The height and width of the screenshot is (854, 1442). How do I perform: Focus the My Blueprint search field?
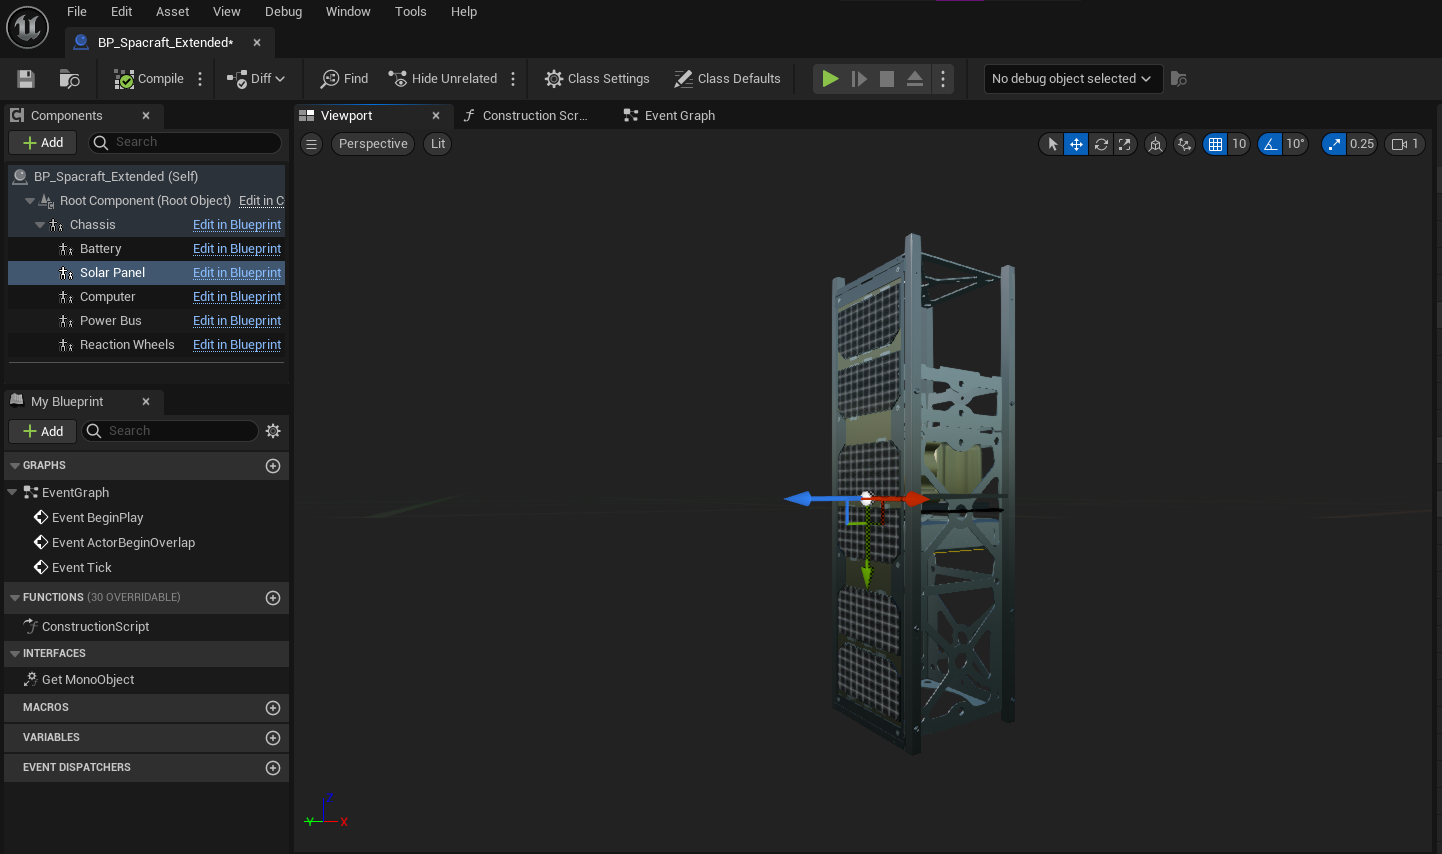tap(170, 431)
